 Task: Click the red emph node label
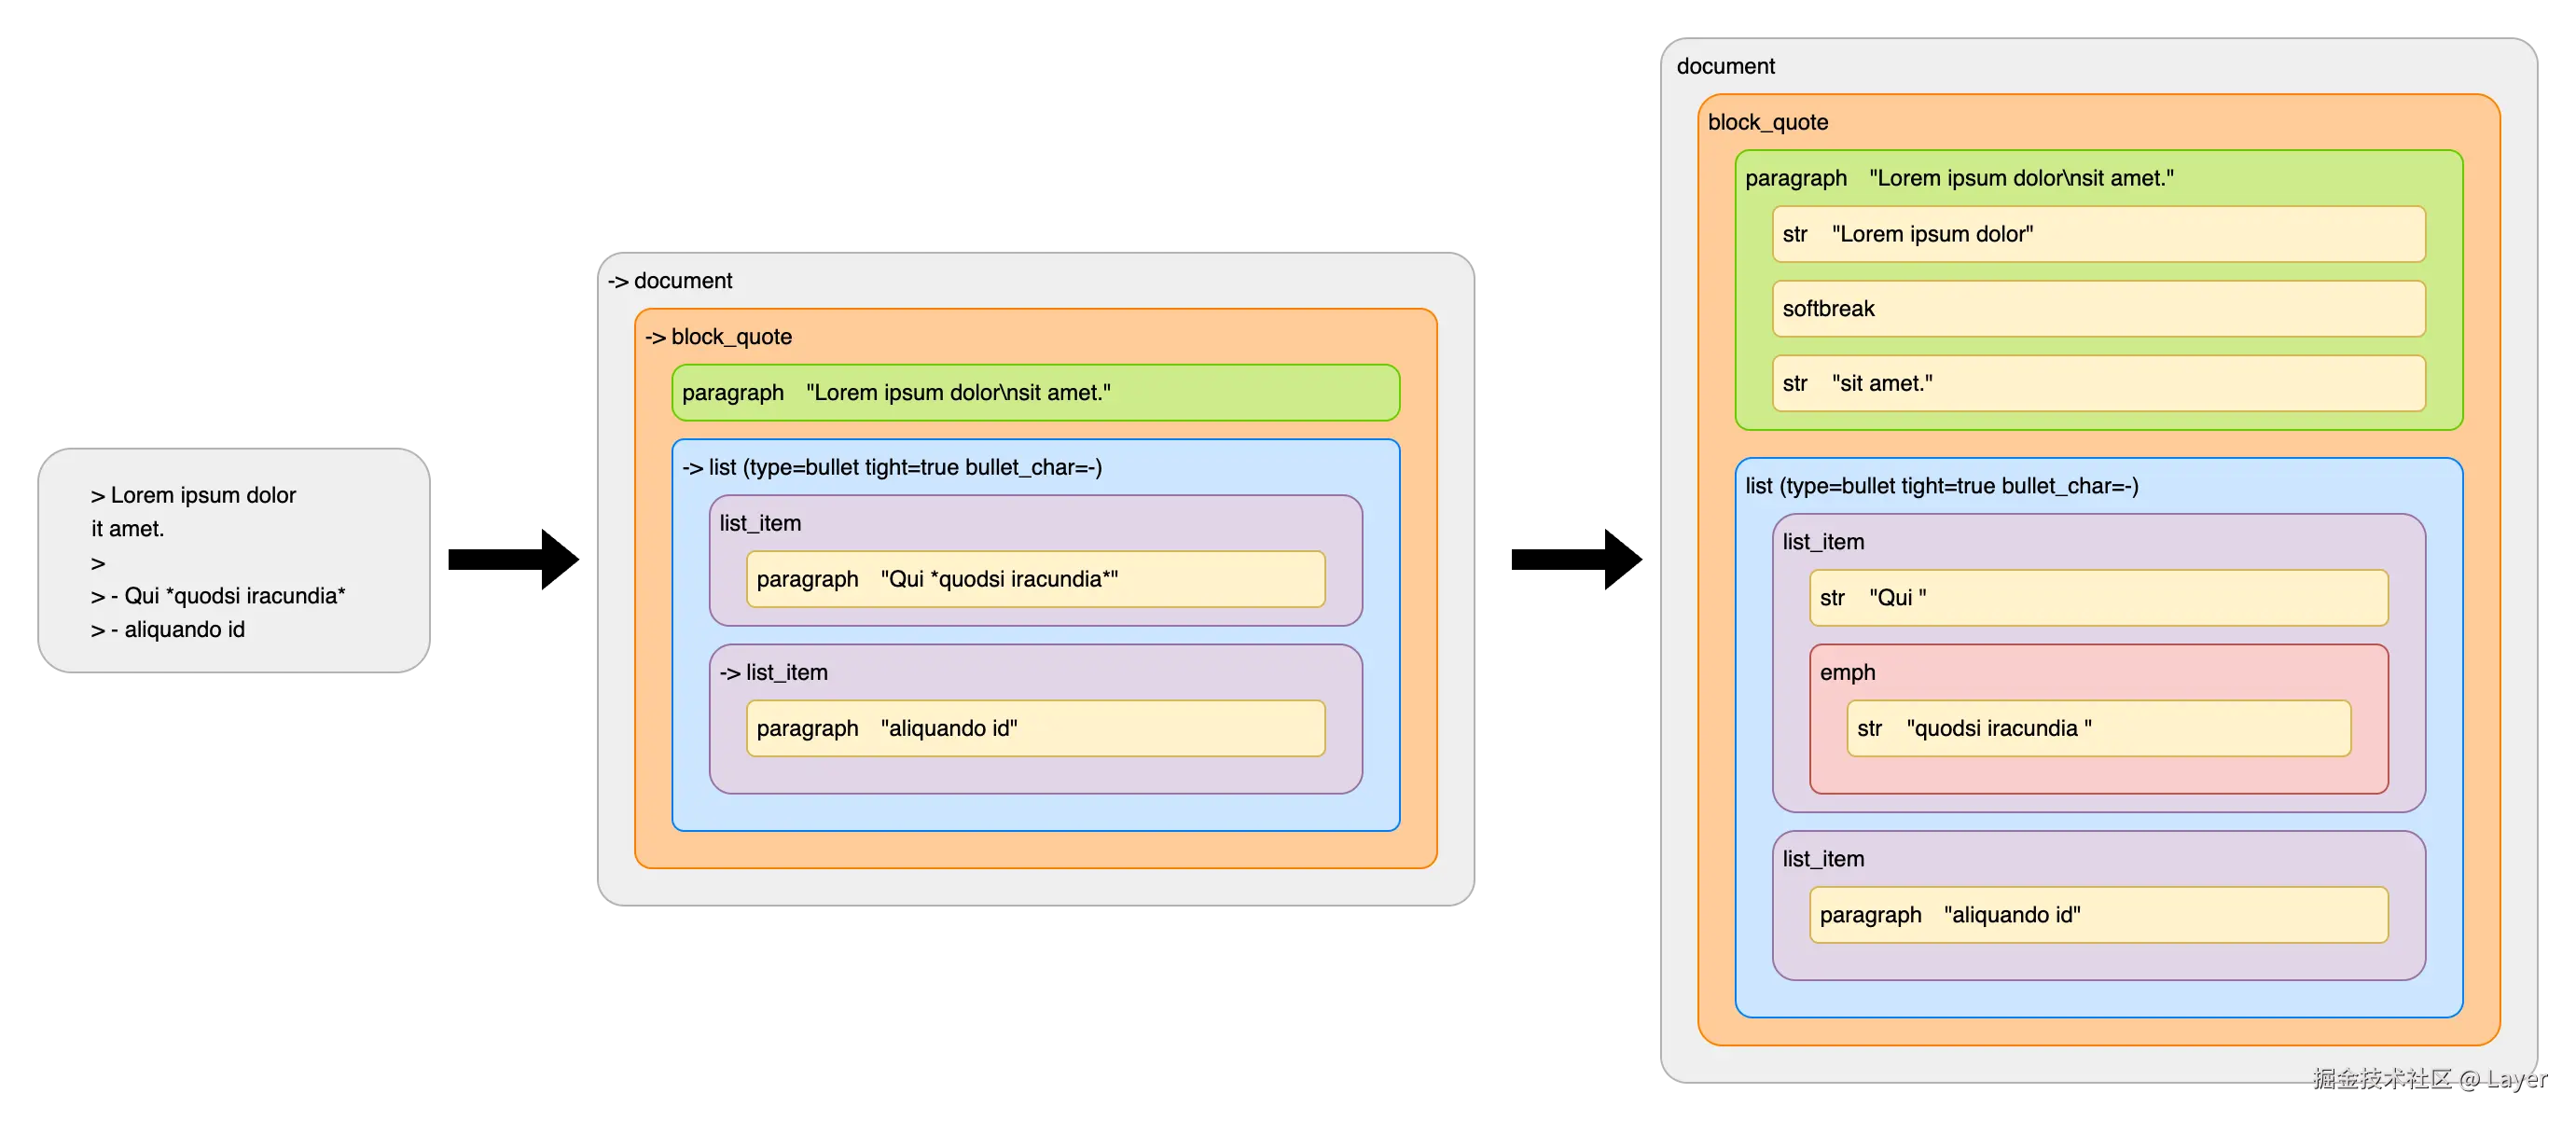click(x=1847, y=672)
